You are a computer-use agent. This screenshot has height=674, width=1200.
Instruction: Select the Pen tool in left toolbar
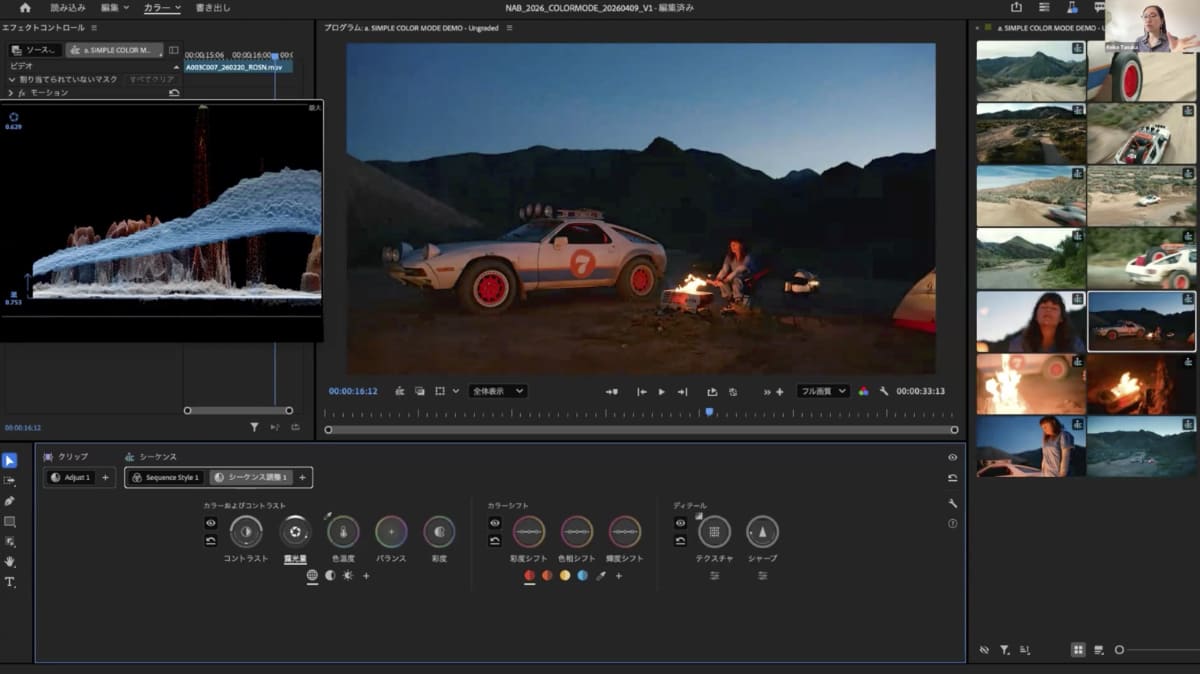pos(9,501)
